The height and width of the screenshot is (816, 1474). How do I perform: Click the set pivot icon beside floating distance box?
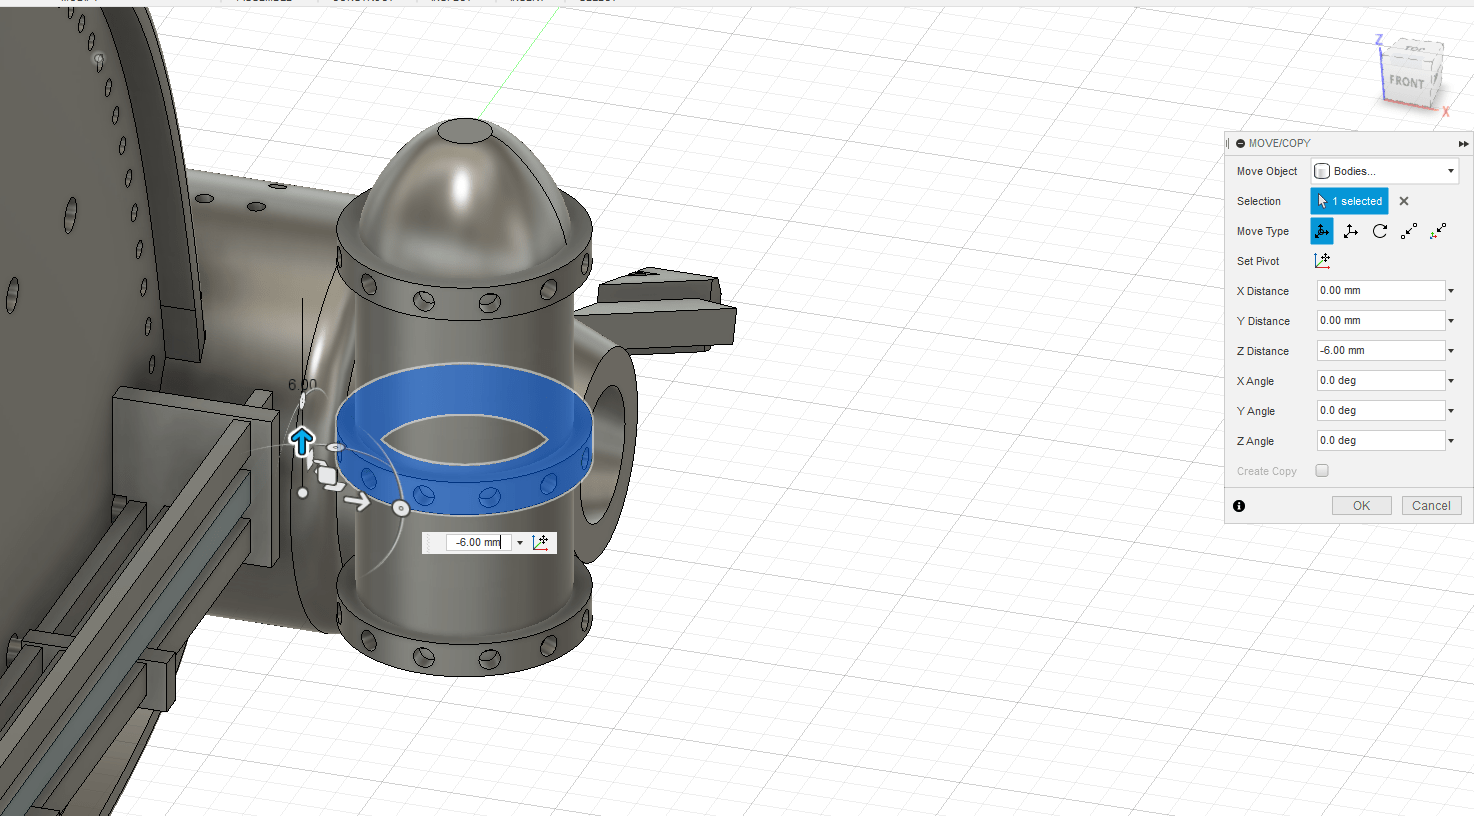(x=541, y=542)
